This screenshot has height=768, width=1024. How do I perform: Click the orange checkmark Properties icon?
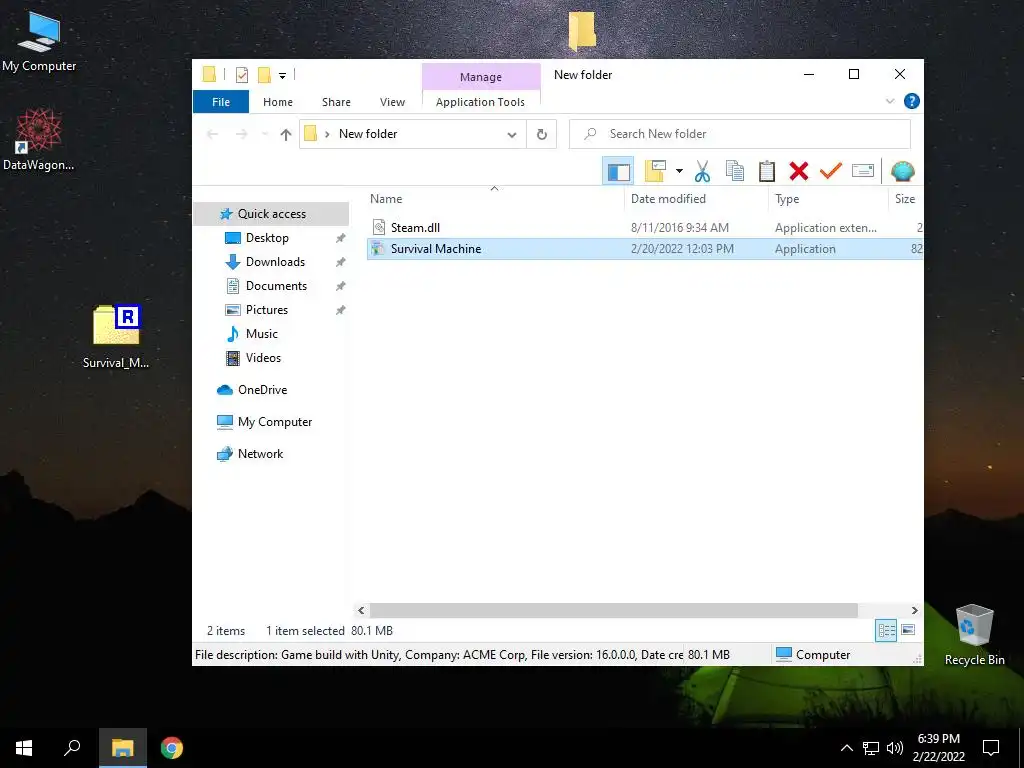click(831, 171)
